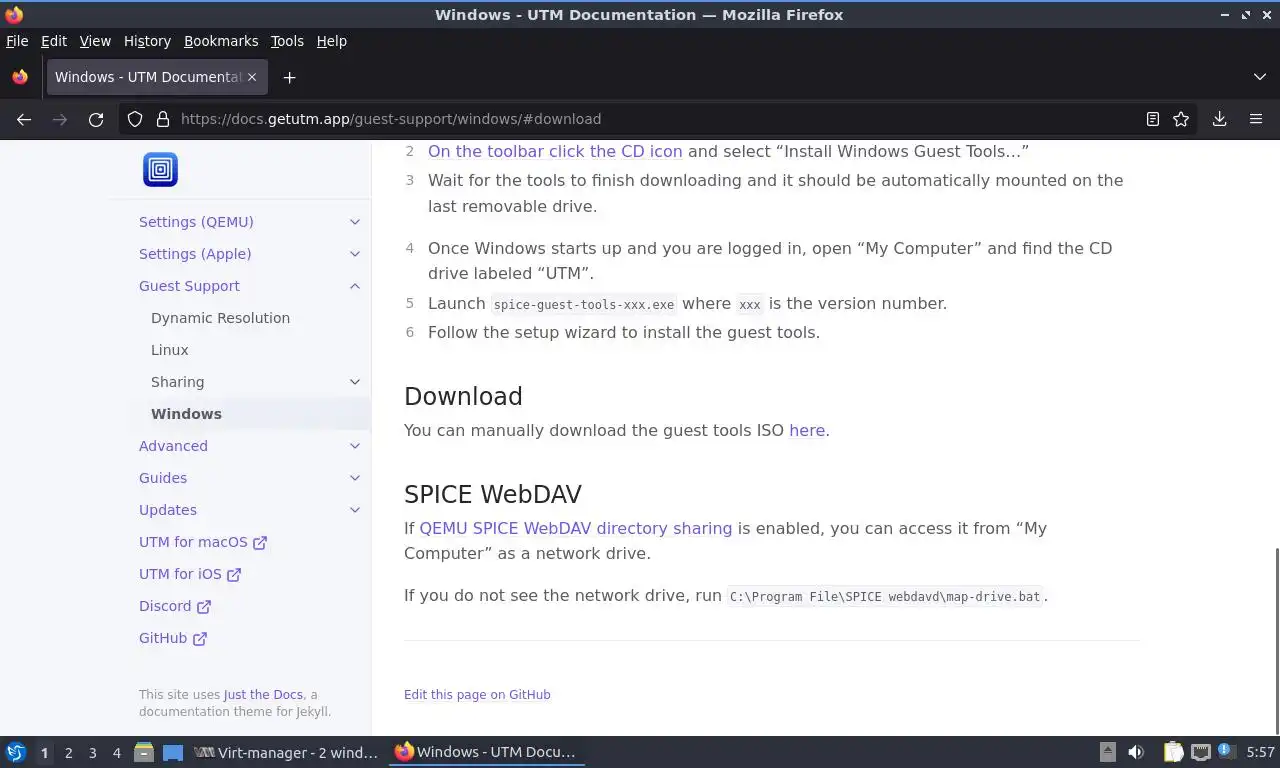
Task: Bookmark this page with the star icon
Action: pyautogui.click(x=1181, y=119)
